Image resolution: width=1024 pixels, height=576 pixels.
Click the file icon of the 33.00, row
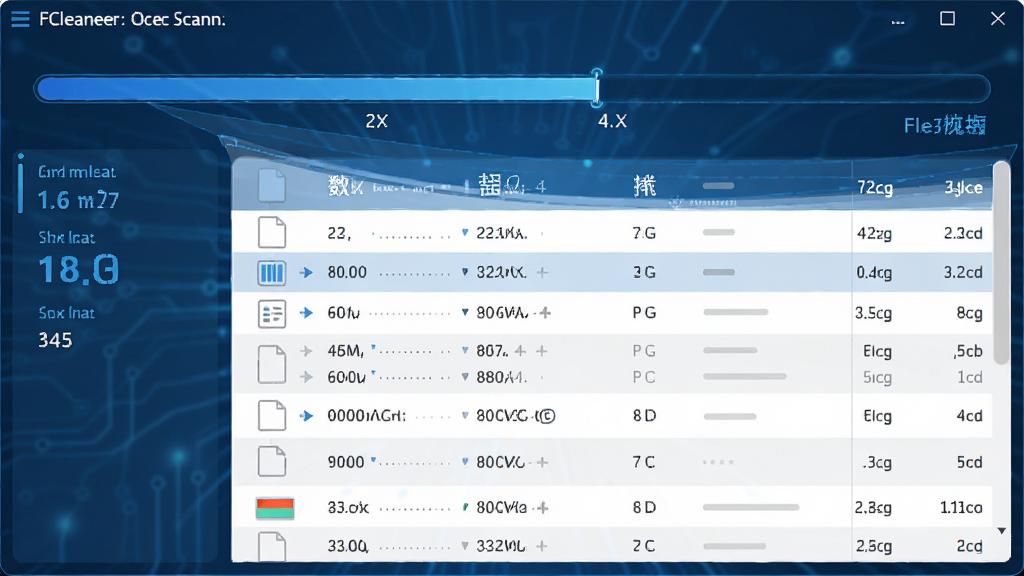click(x=271, y=547)
